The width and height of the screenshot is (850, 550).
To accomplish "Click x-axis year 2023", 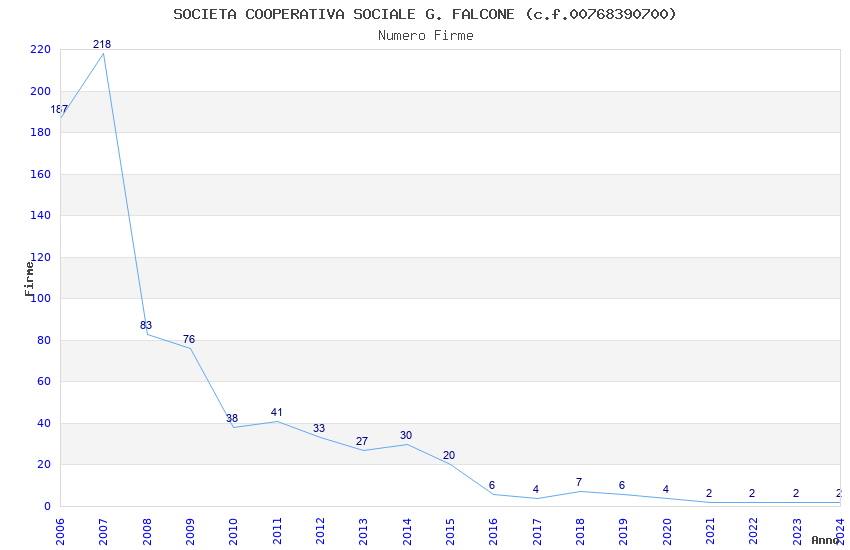I will pyautogui.click(x=797, y=531).
